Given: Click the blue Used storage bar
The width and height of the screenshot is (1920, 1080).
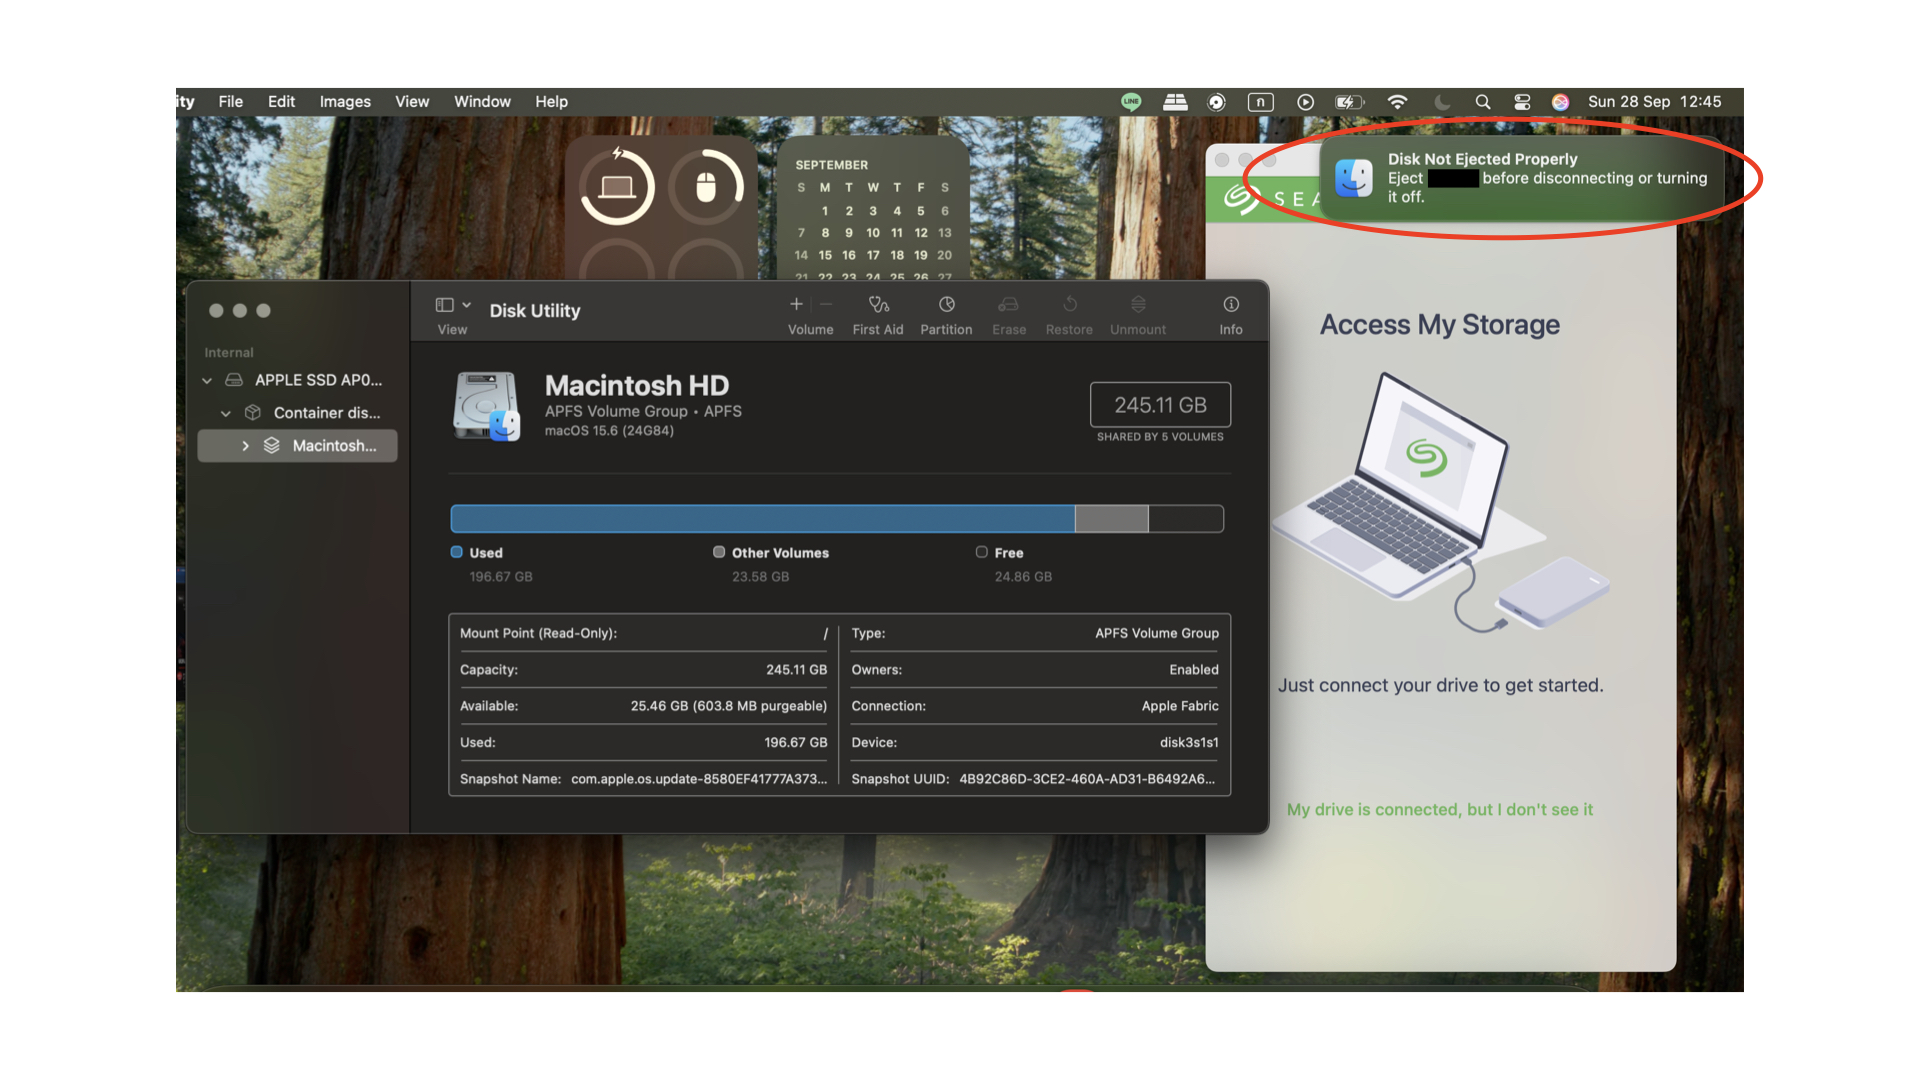Looking at the screenshot, I should coord(762,519).
